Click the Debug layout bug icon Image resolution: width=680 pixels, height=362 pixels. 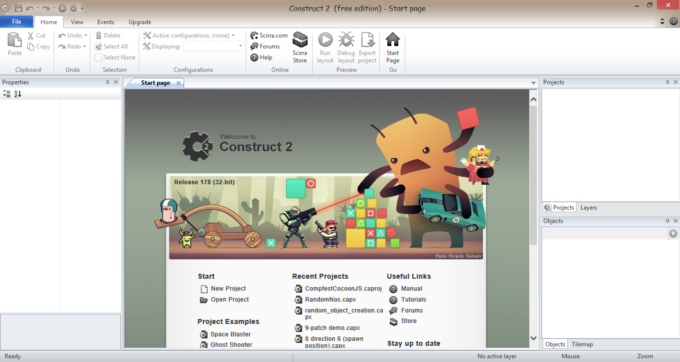pos(346,40)
